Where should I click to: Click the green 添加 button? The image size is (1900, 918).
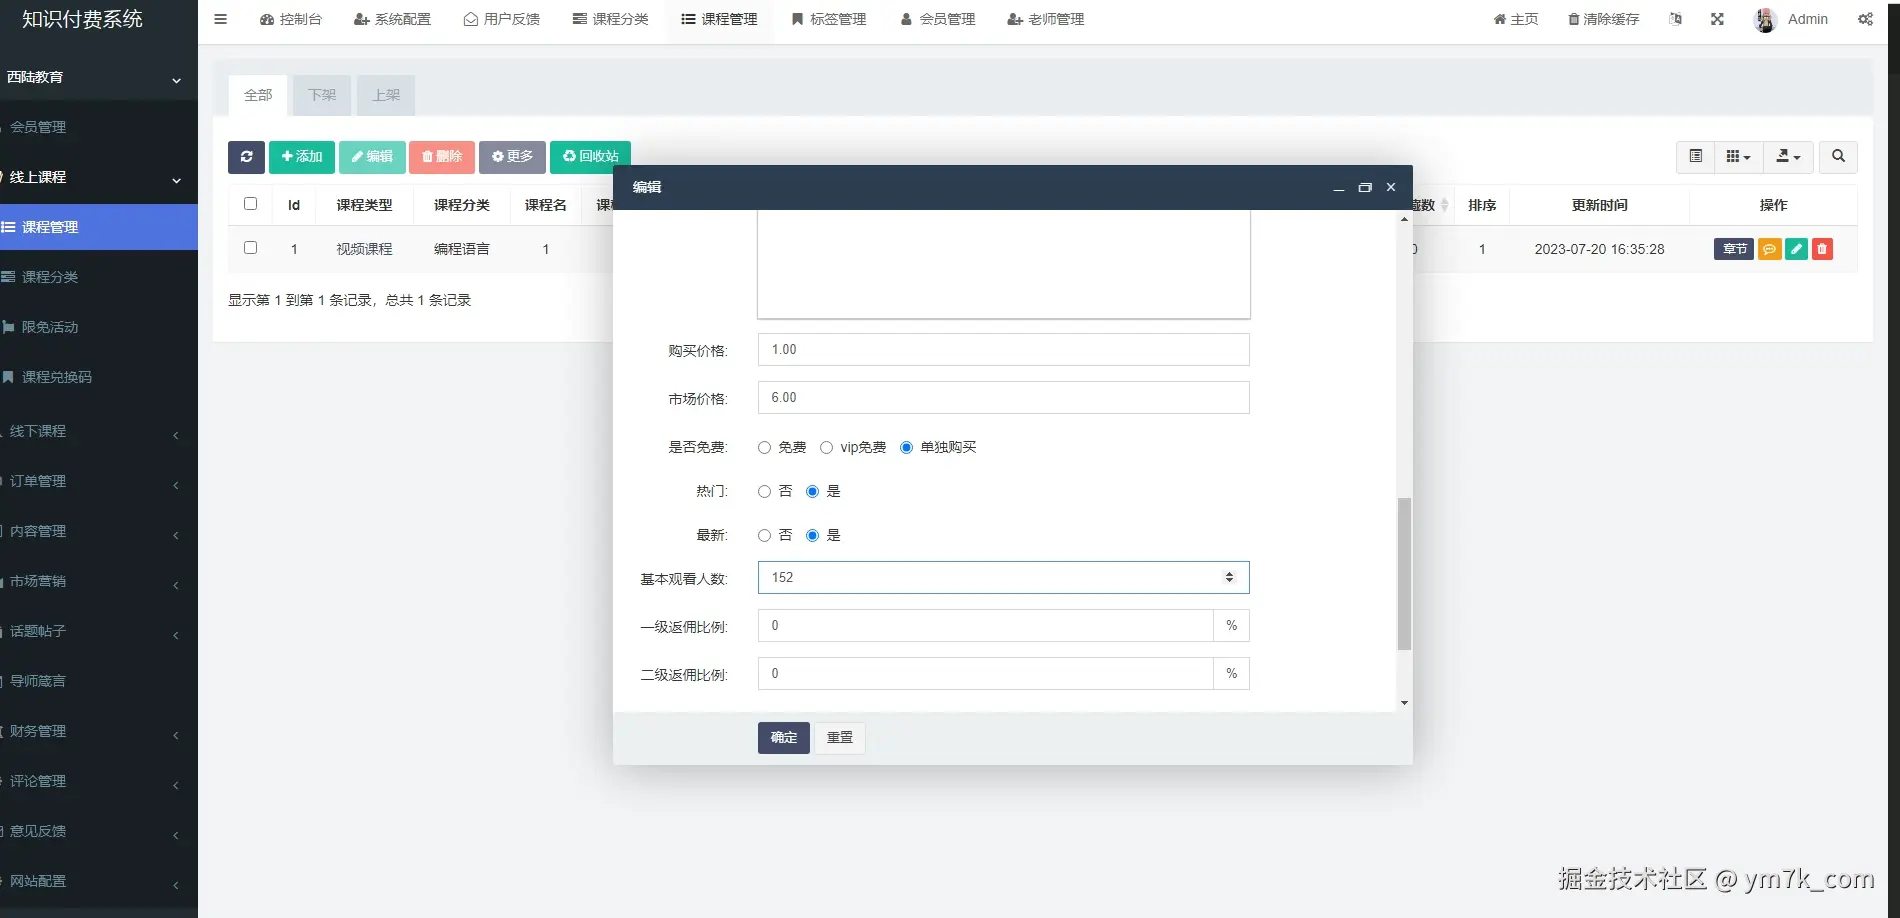pos(302,157)
